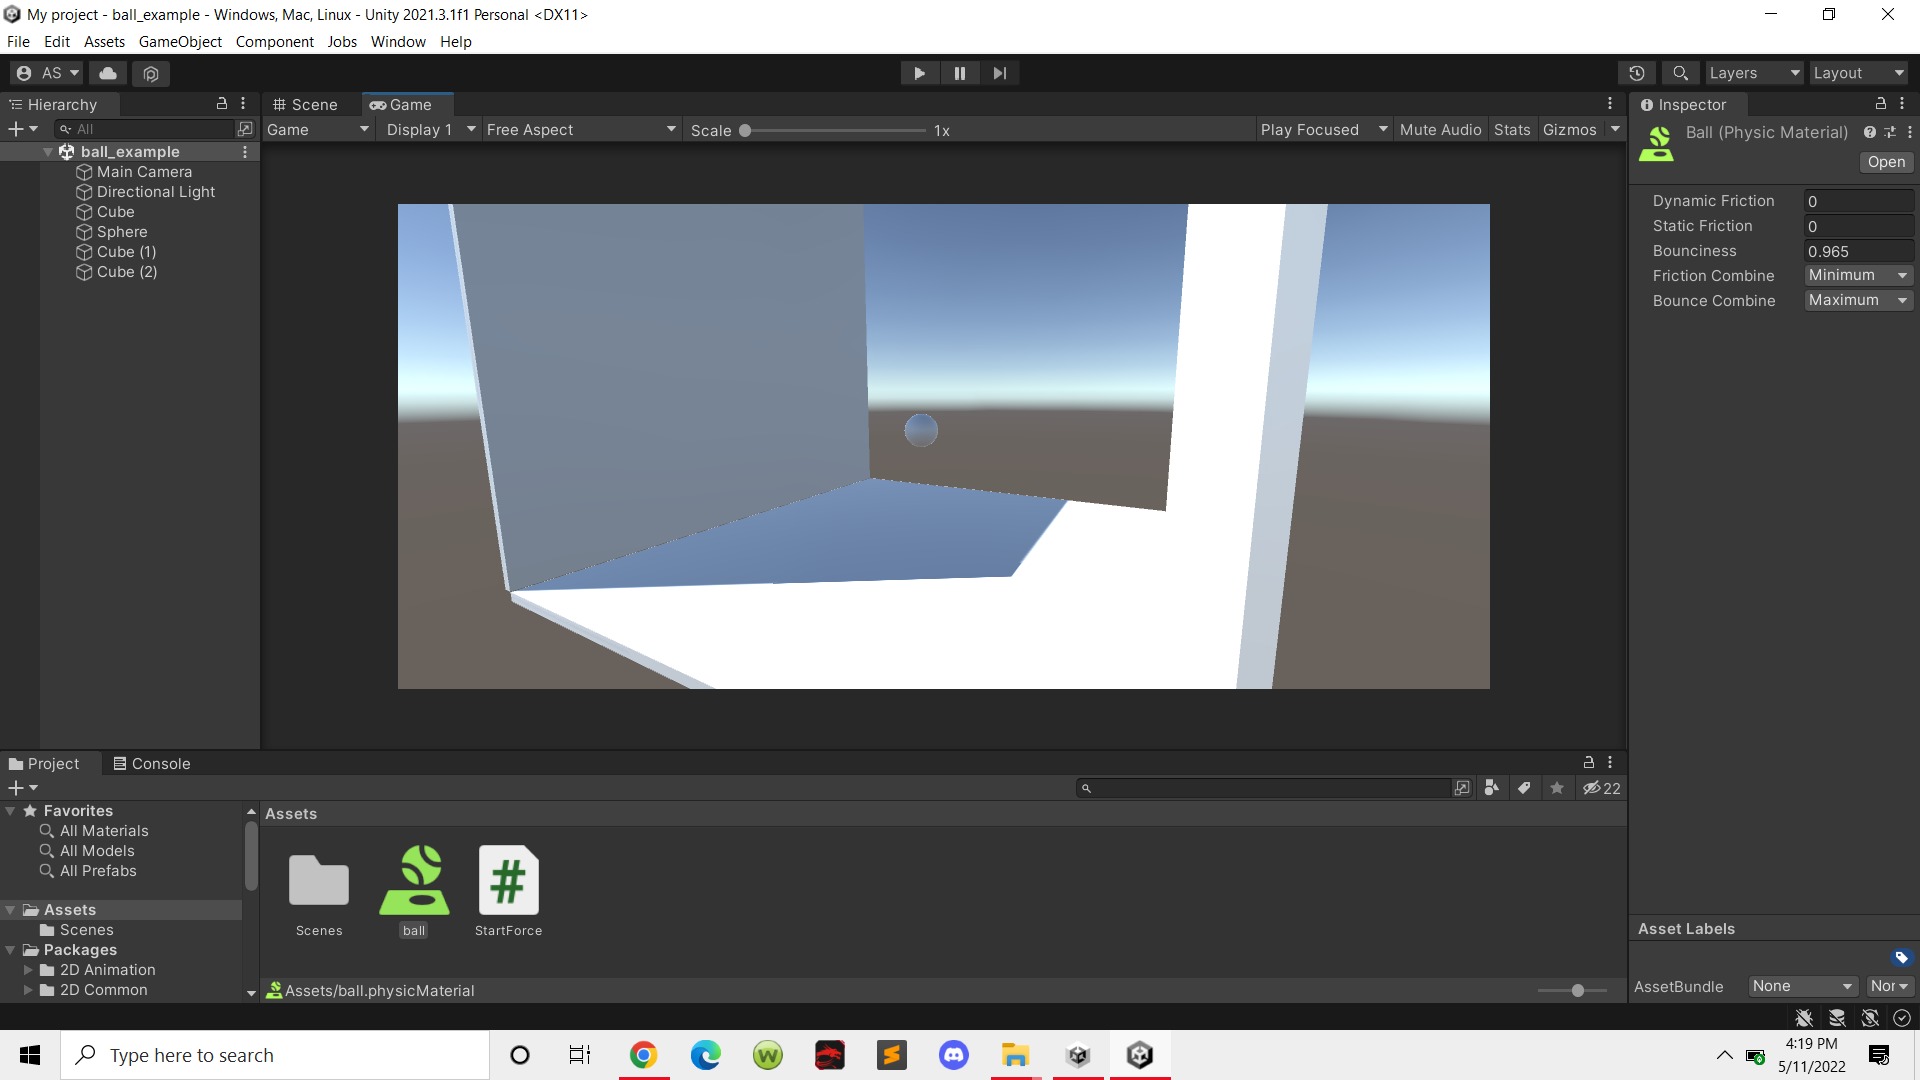This screenshot has width=1920, height=1080.
Task: Click Search by Label icon in Project
Action: [1524, 788]
